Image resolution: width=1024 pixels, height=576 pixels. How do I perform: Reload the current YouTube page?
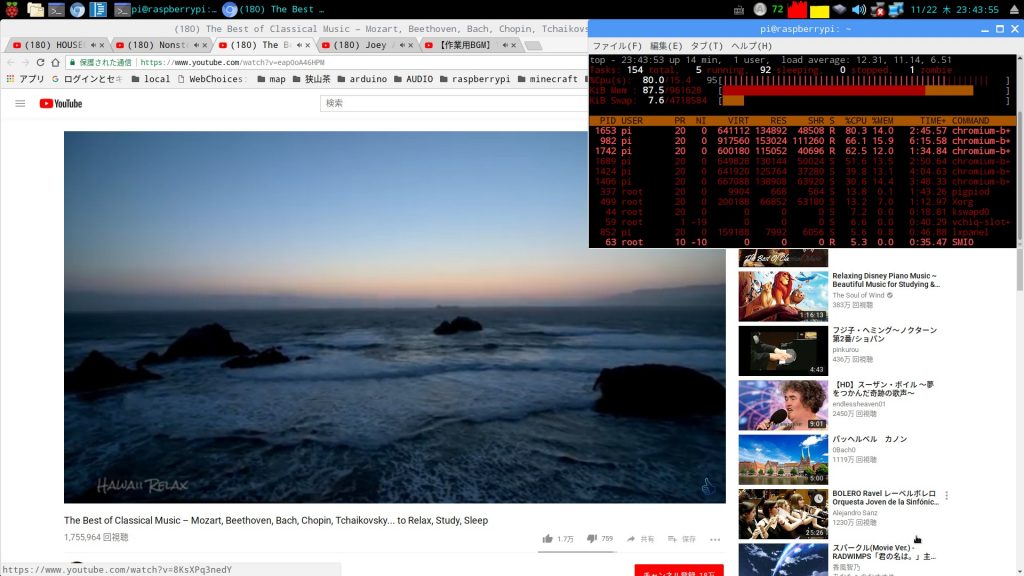[40, 62]
